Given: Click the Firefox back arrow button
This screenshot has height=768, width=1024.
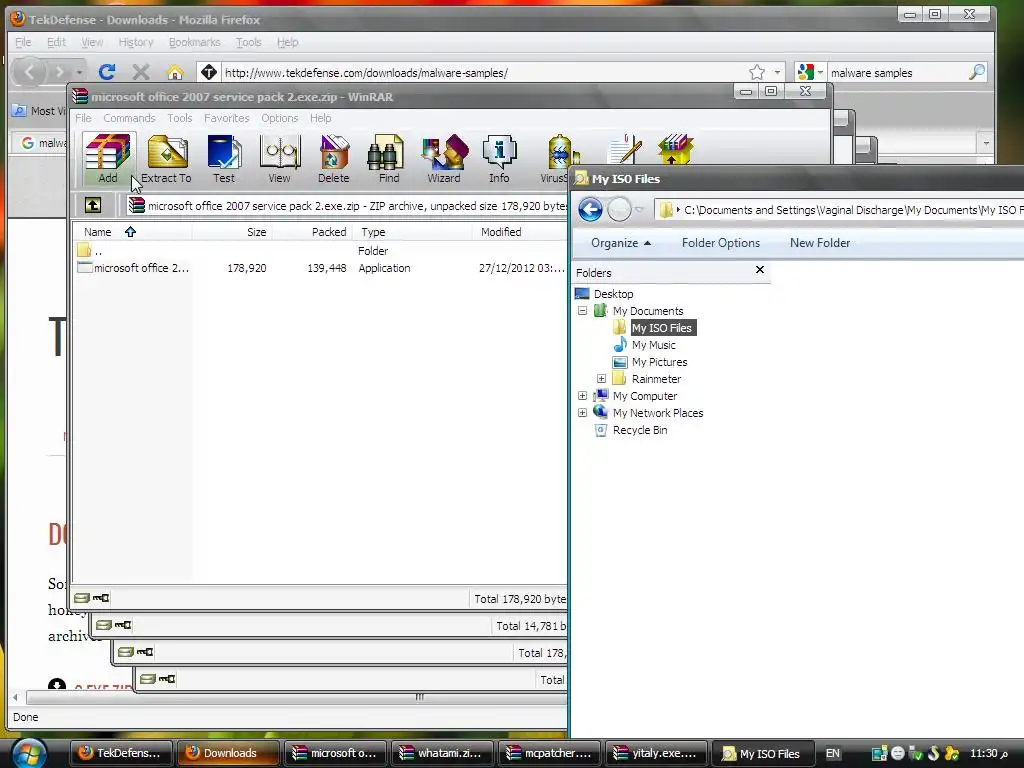Looking at the screenshot, I should coord(29,72).
